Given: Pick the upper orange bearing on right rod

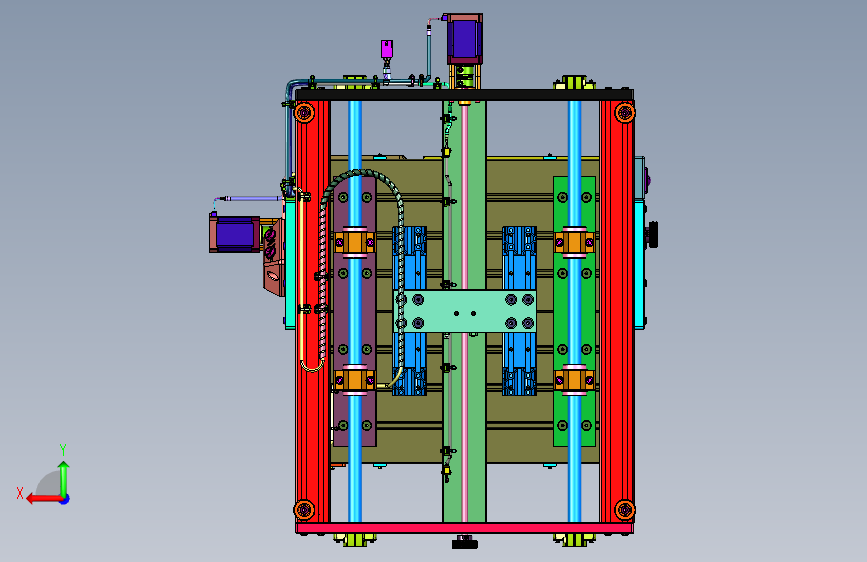Looking at the screenshot, I should [x=574, y=242].
